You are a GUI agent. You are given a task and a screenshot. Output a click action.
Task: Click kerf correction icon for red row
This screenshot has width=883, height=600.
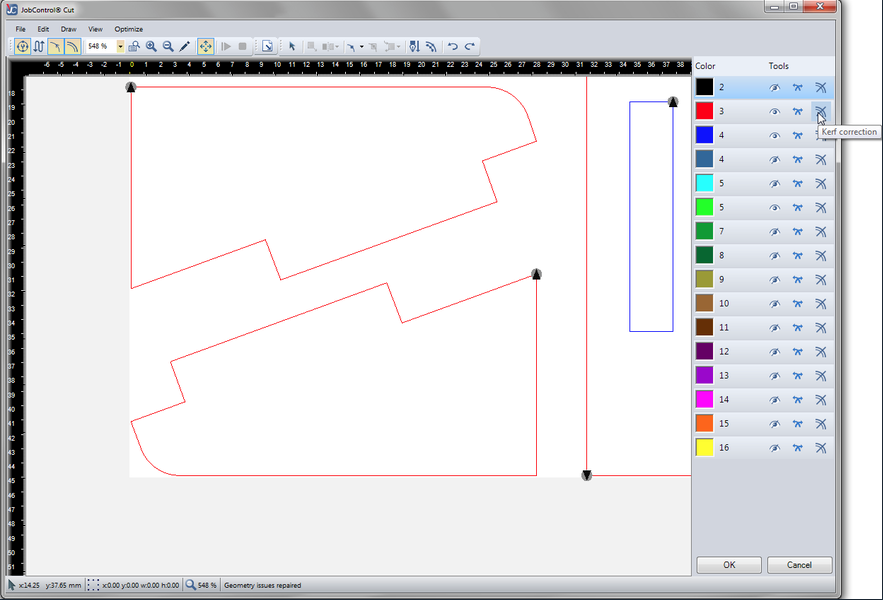tap(820, 111)
